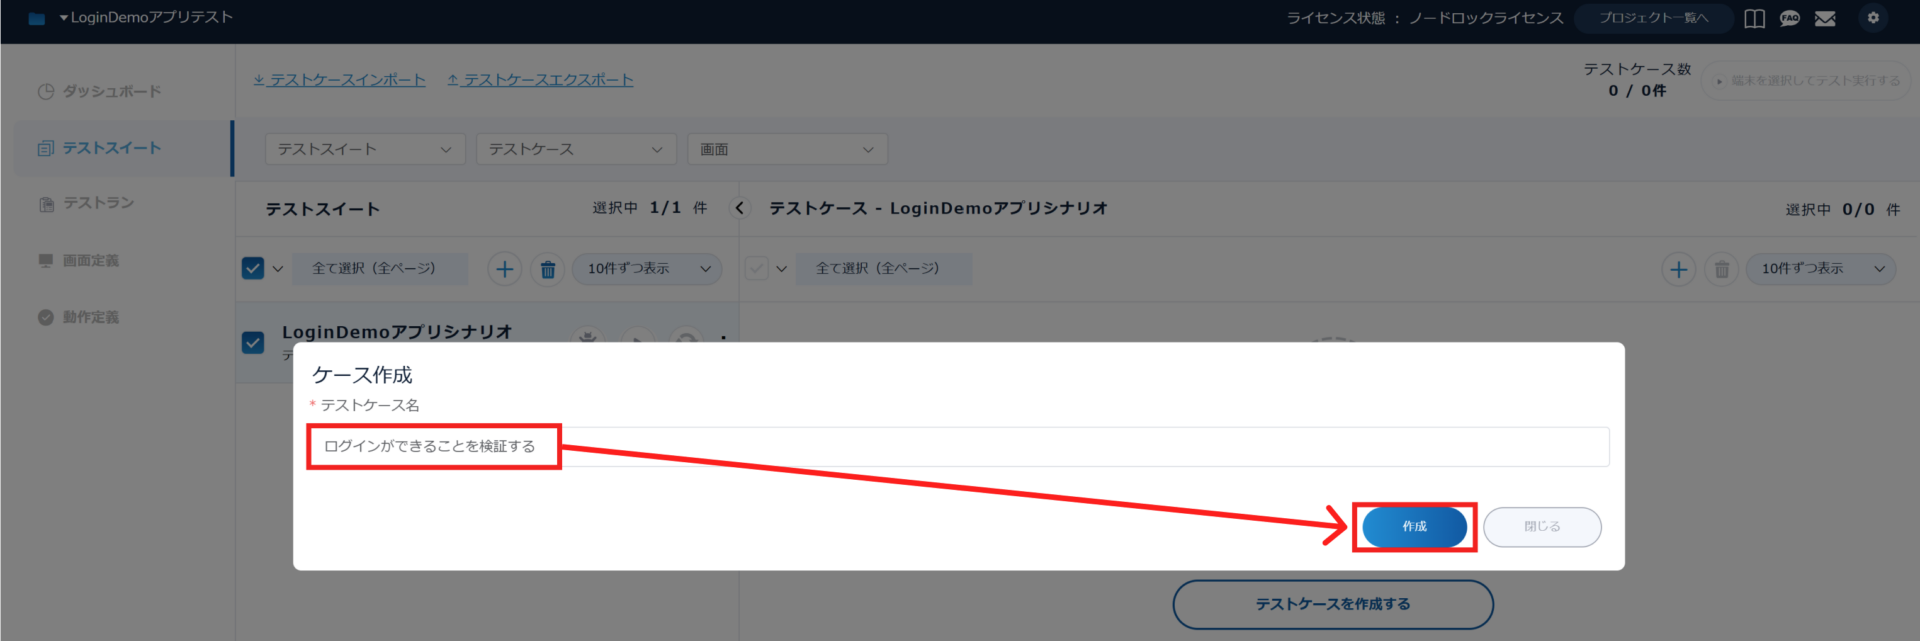This screenshot has width=1920, height=641.
Task: Open settings gear icon at top right
Action: [1873, 18]
